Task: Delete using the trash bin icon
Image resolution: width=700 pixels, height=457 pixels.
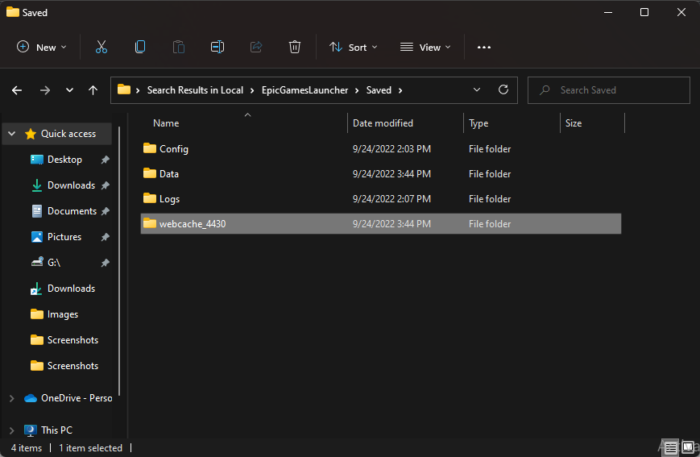Action: pyautogui.click(x=294, y=47)
